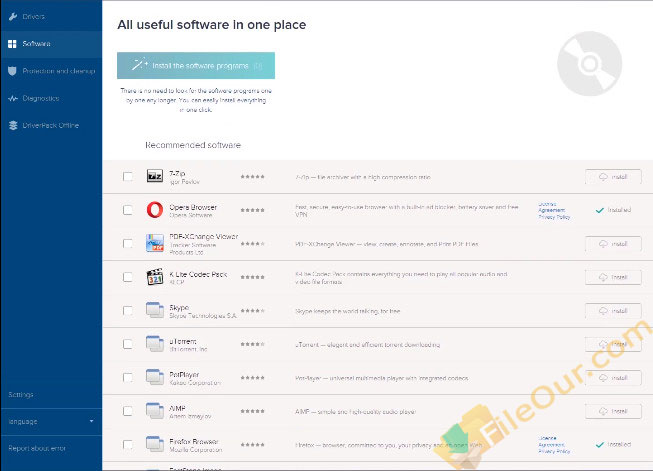Open the Software section
This screenshot has width=653, height=471.
pyautogui.click(x=51, y=44)
